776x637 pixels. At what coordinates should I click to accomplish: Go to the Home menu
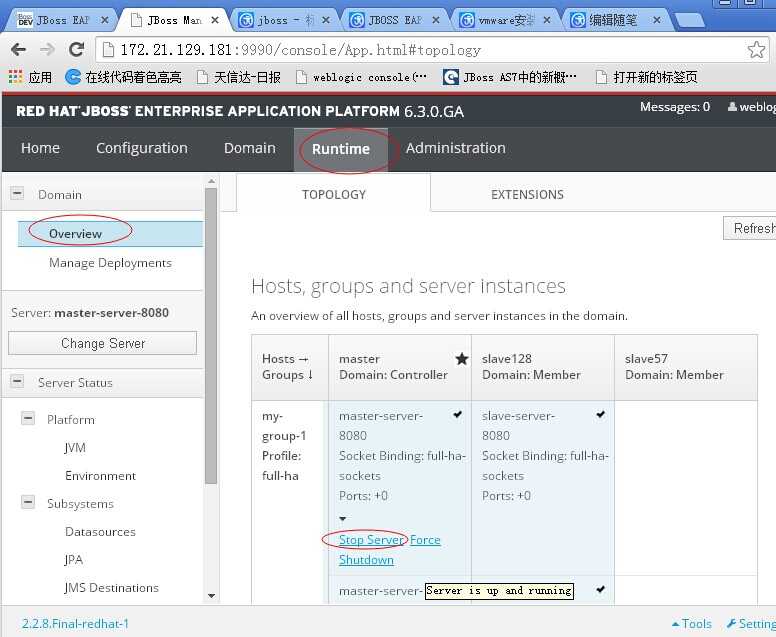[40, 148]
